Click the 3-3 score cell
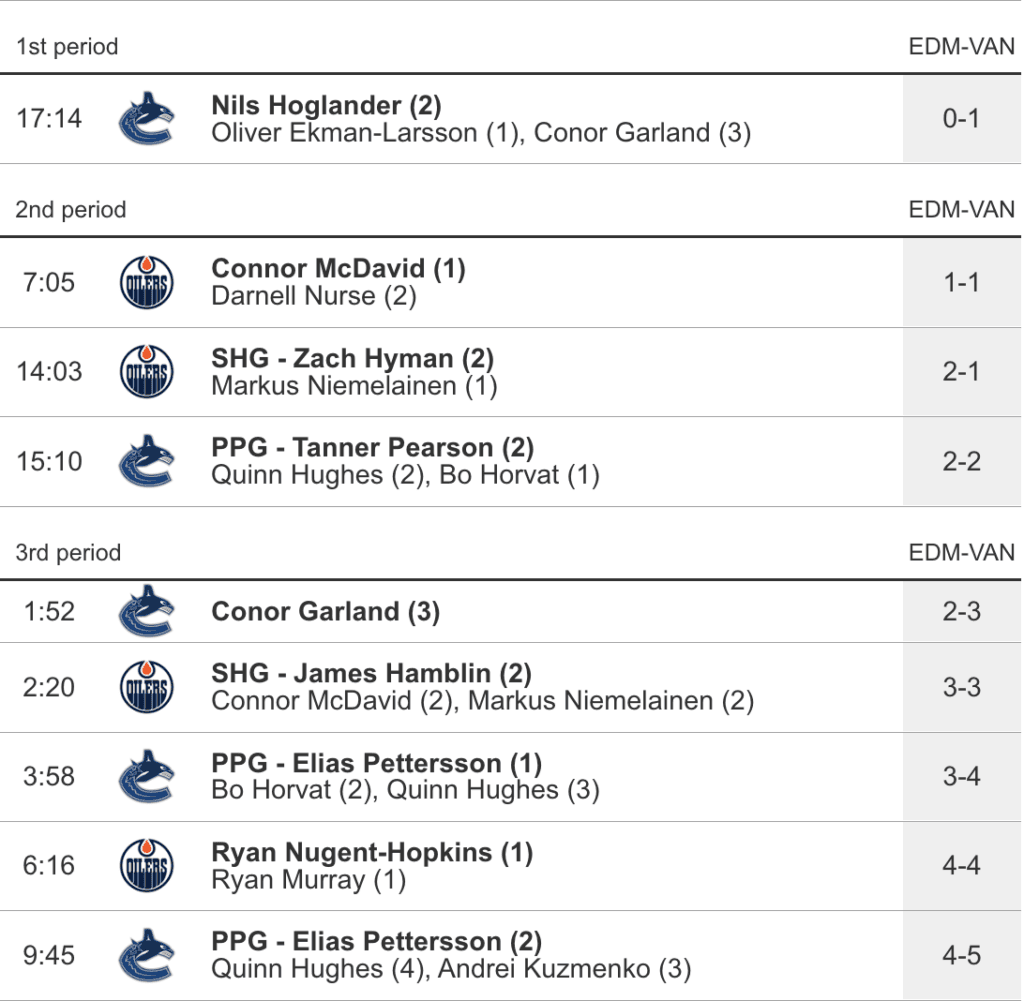This screenshot has width=1024, height=1001. coord(961,688)
